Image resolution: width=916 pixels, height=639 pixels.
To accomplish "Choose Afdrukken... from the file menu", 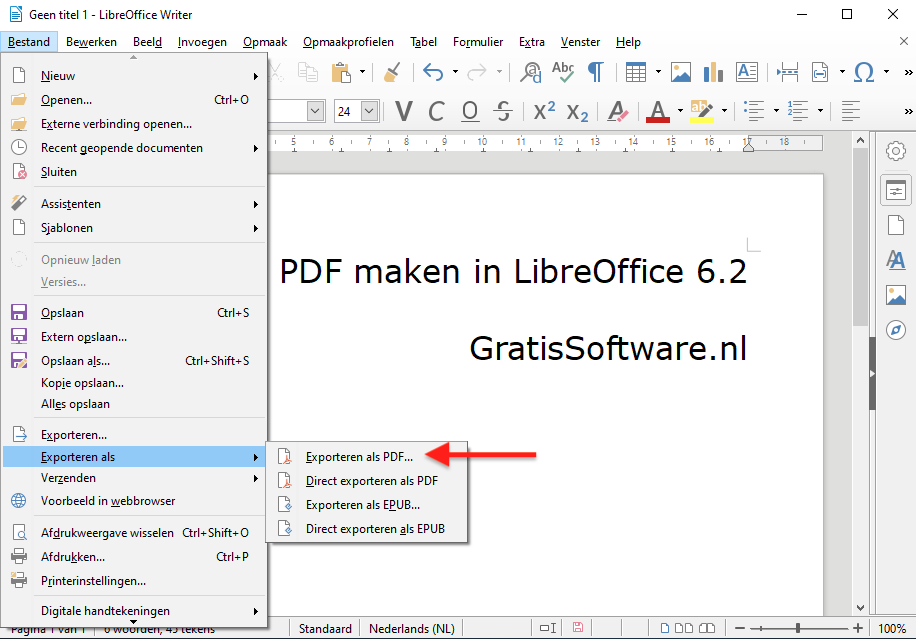I will pos(72,557).
